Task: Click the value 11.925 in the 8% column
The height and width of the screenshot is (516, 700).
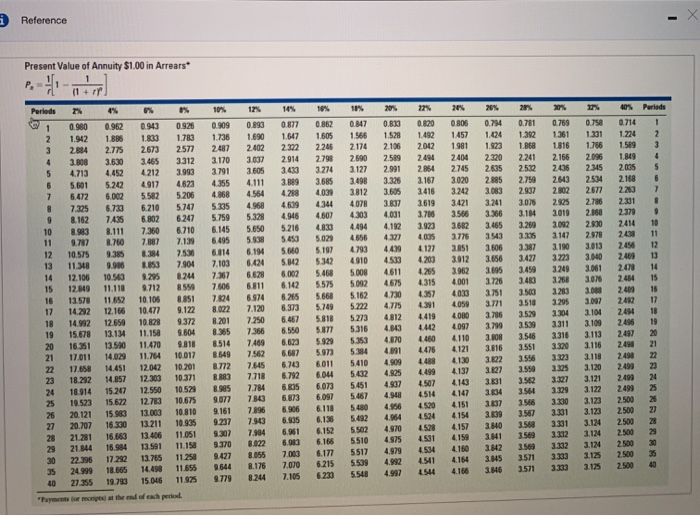Action: (186, 480)
